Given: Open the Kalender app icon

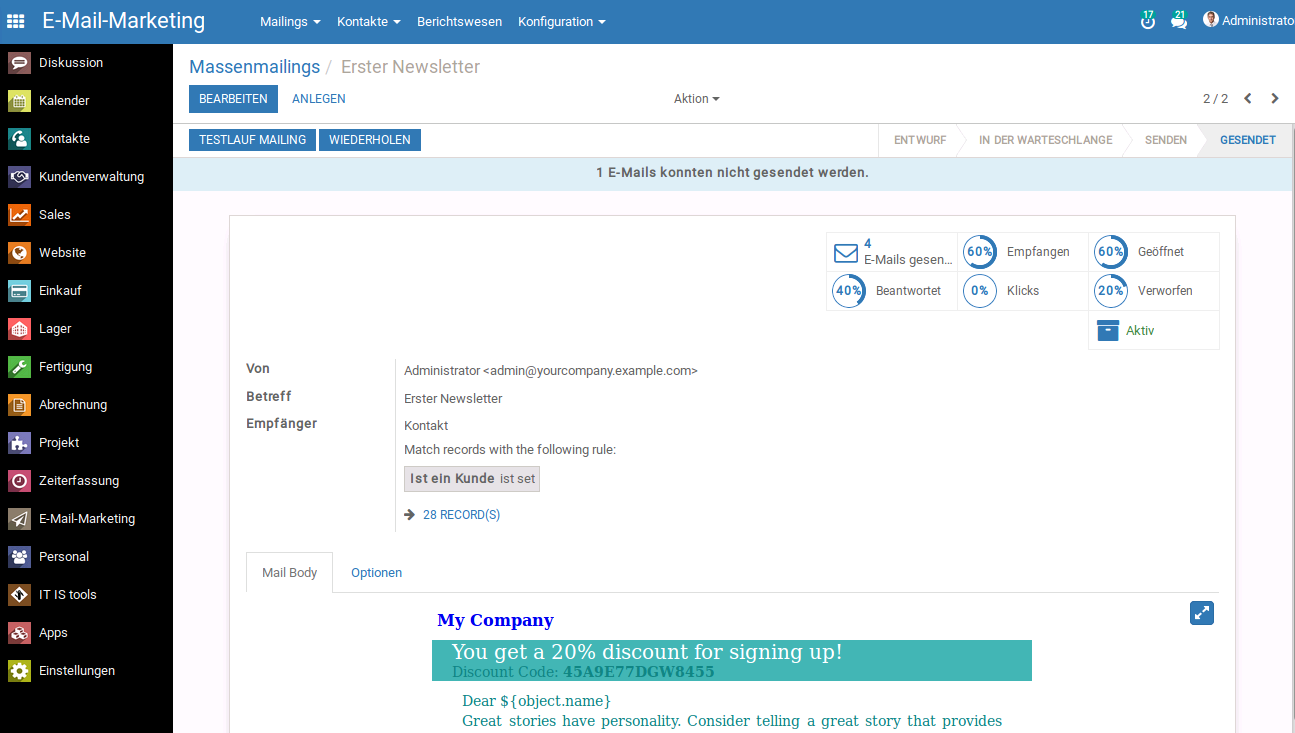Looking at the screenshot, I should (20, 101).
